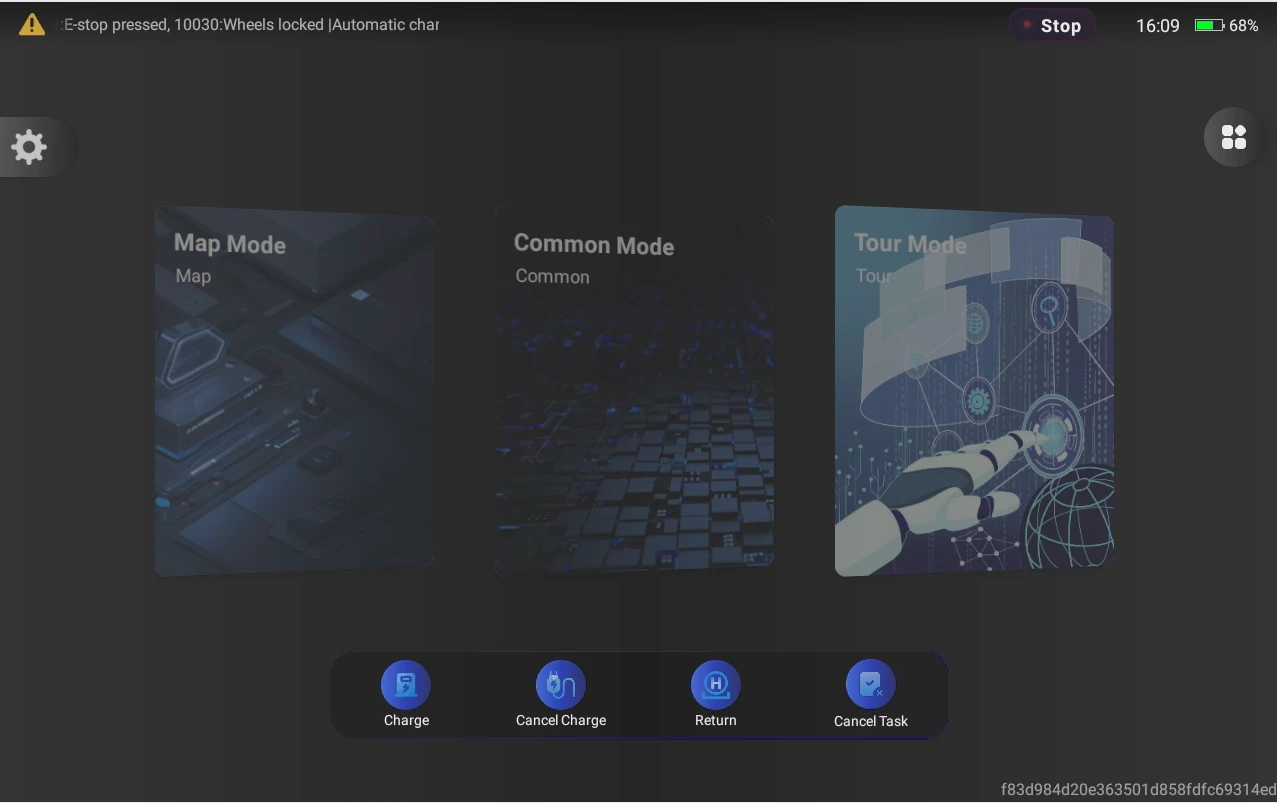Select the Tour Mode card
Viewport: 1277px width, 803px height.
click(x=974, y=391)
